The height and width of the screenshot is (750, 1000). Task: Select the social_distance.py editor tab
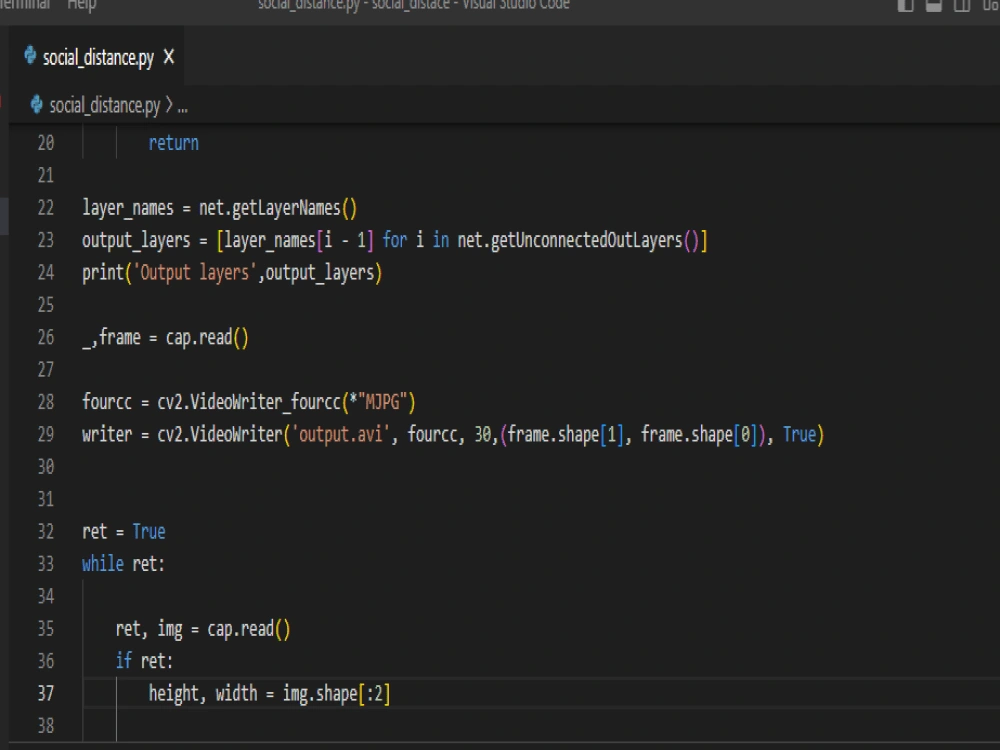tap(98, 57)
